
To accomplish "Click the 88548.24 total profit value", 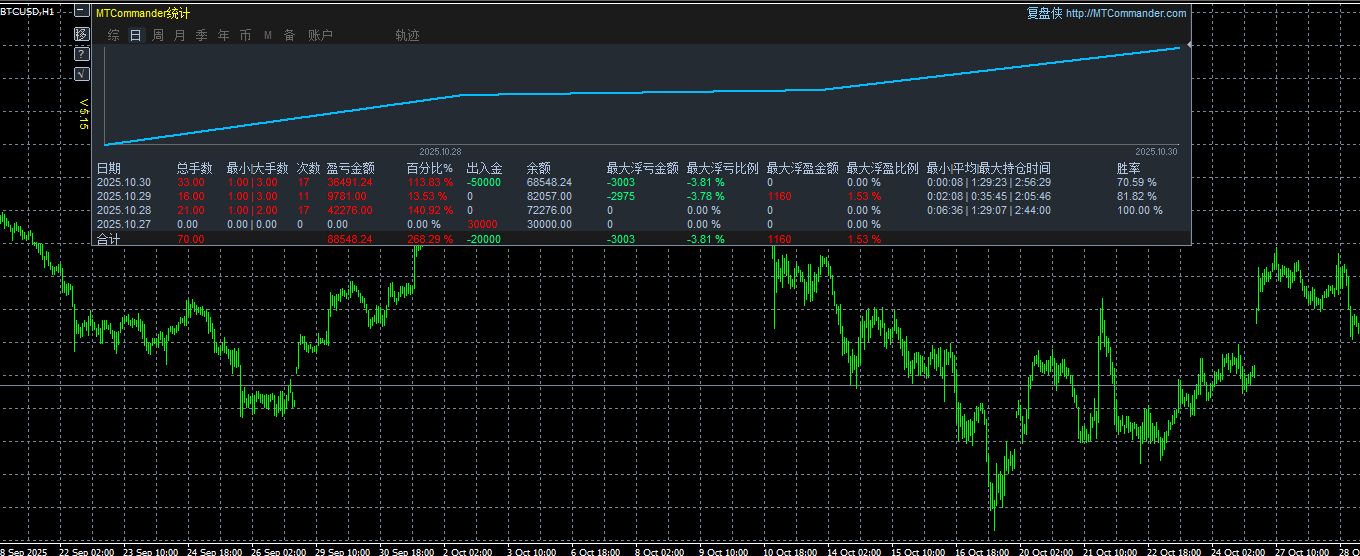I will point(350,239).
